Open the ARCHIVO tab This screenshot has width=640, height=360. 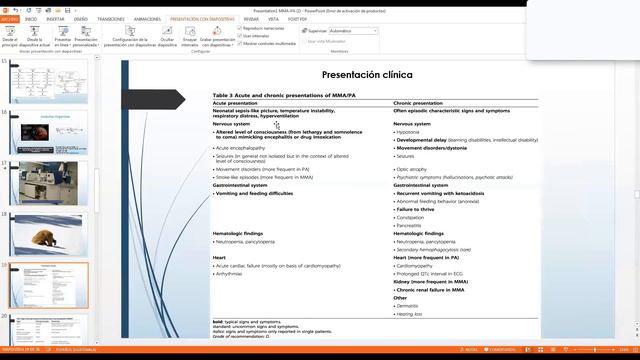click(10, 19)
